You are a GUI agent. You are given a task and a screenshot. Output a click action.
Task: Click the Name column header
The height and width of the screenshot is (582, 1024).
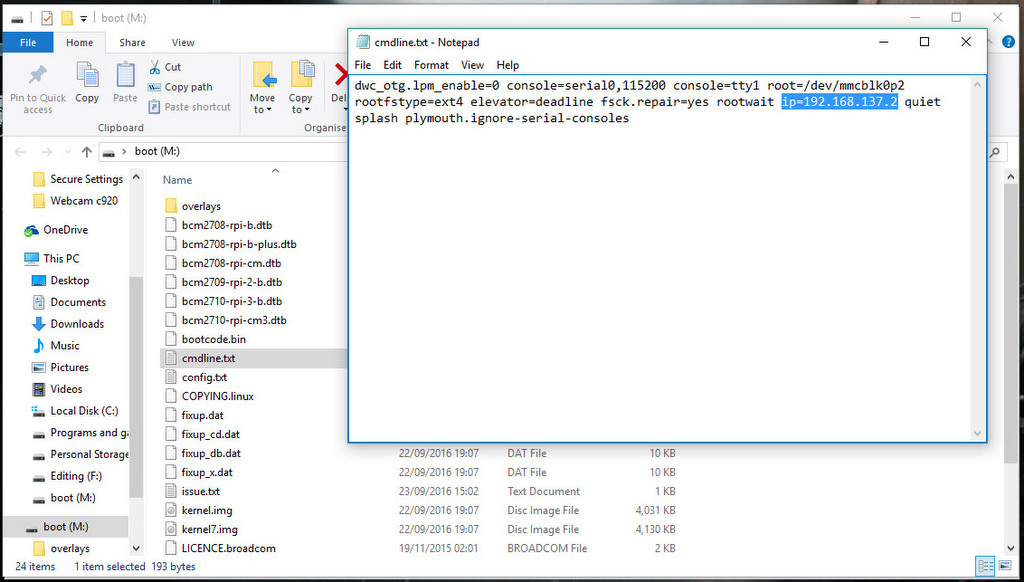tap(178, 180)
